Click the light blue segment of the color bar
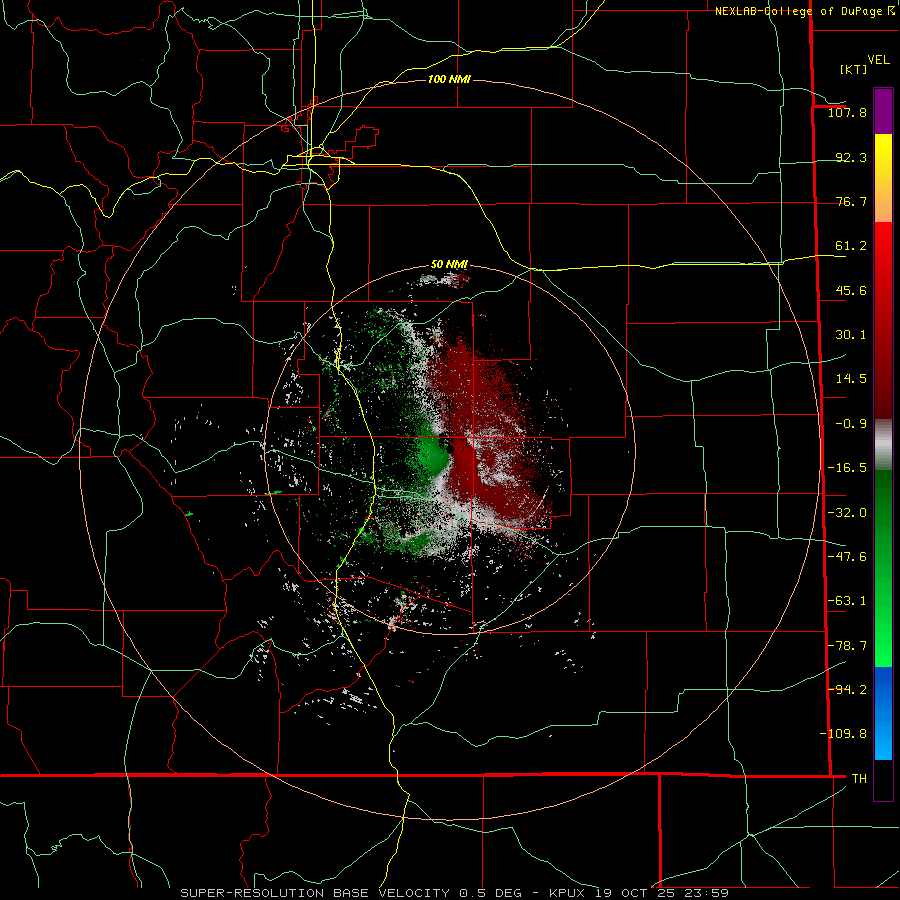Viewport: 900px width, 900px height. (x=883, y=740)
